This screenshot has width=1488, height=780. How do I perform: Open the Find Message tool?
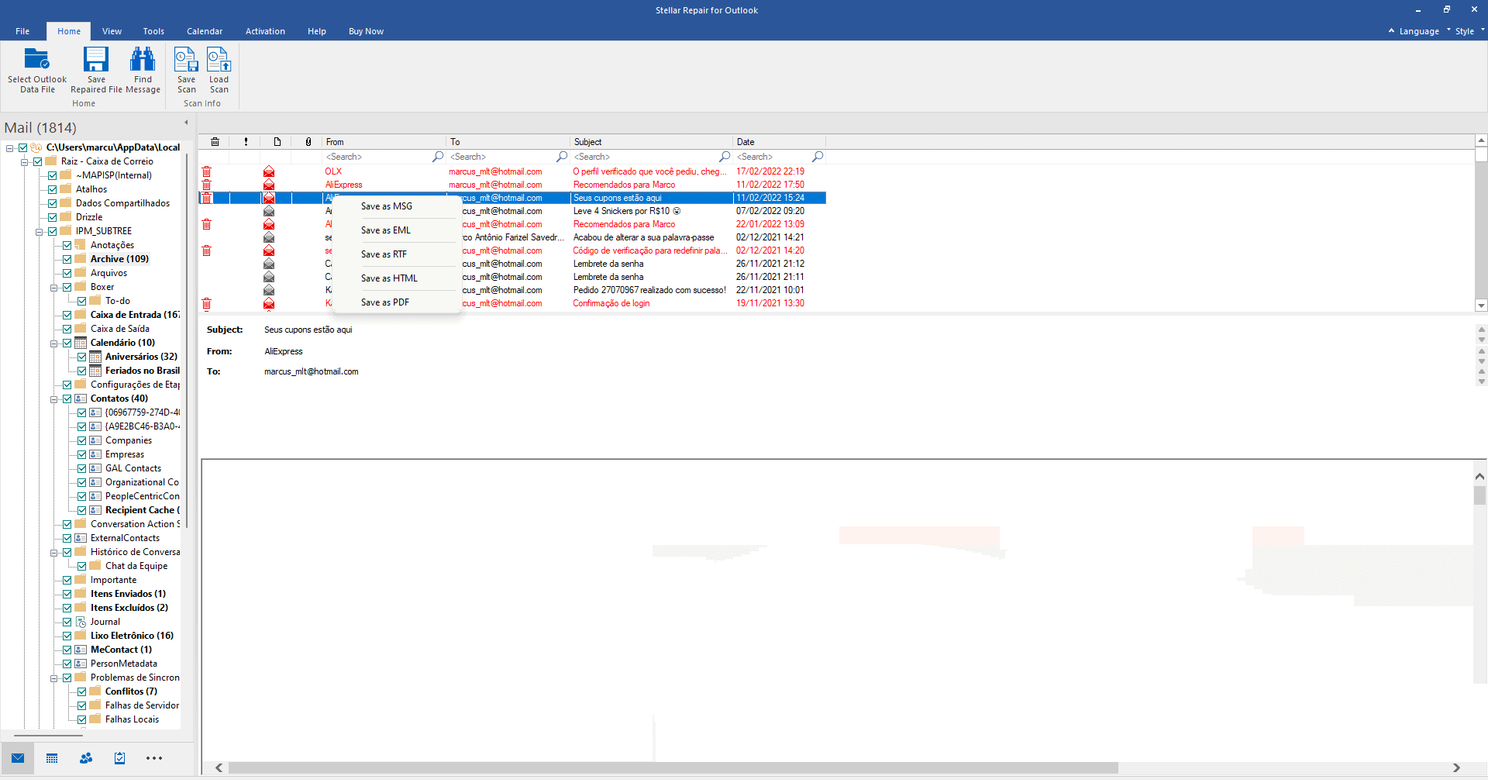pyautogui.click(x=143, y=70)
